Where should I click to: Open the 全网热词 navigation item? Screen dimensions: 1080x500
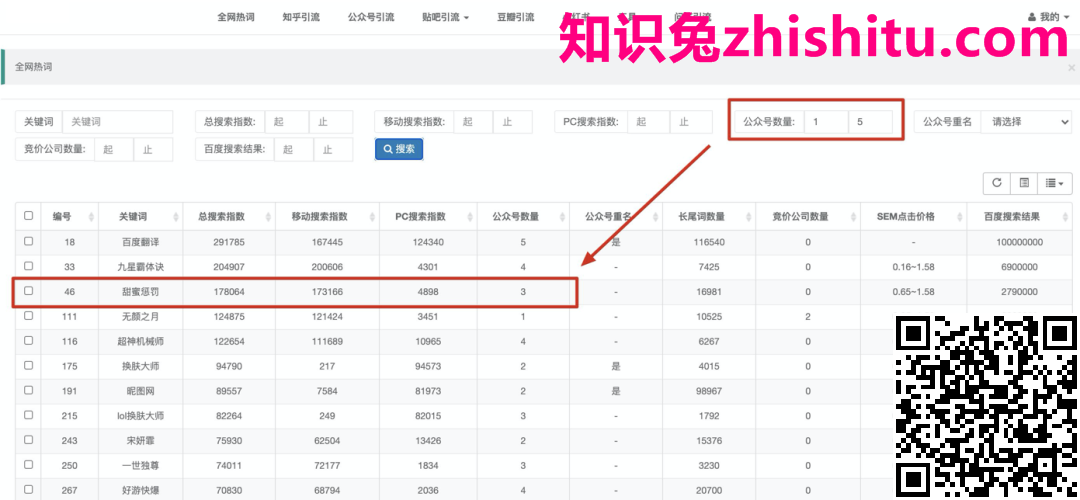[x=236, y=17]
